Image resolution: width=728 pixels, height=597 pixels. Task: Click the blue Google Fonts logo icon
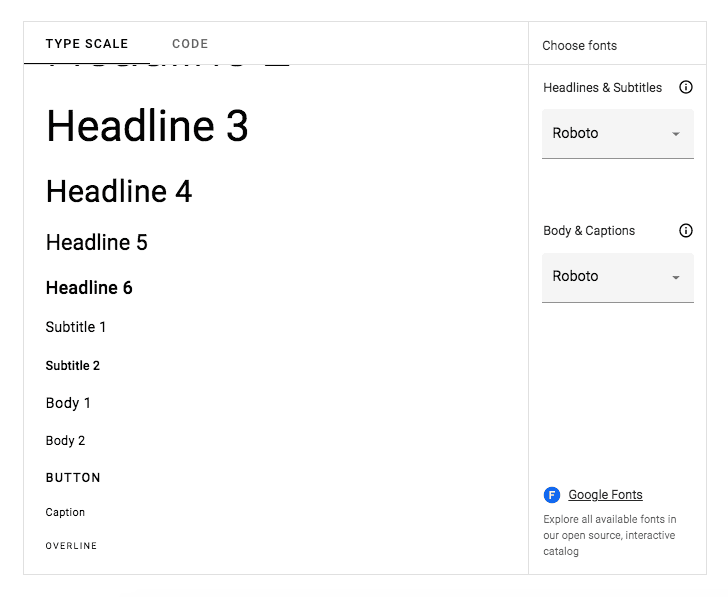point(552,495)
